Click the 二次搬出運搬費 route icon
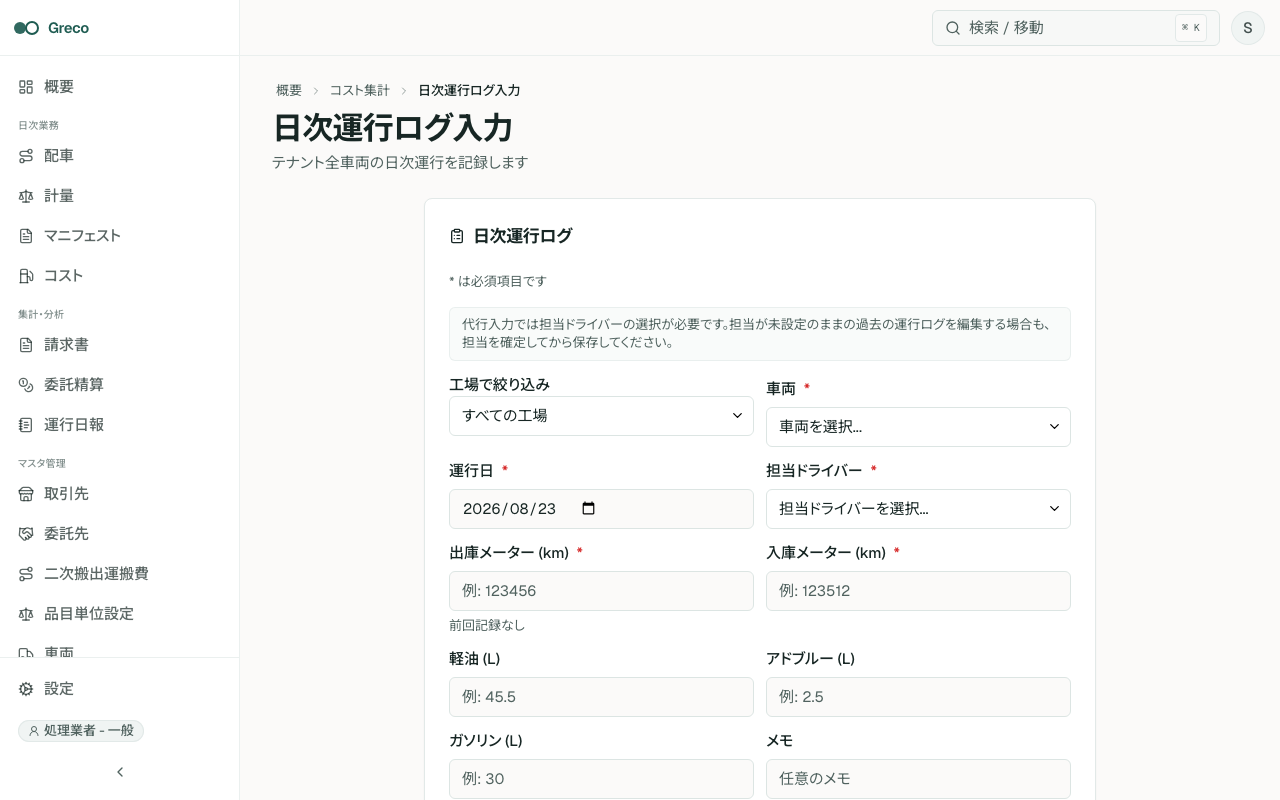The width and height of the screenshot is (1280, 800). coord(26,574)
